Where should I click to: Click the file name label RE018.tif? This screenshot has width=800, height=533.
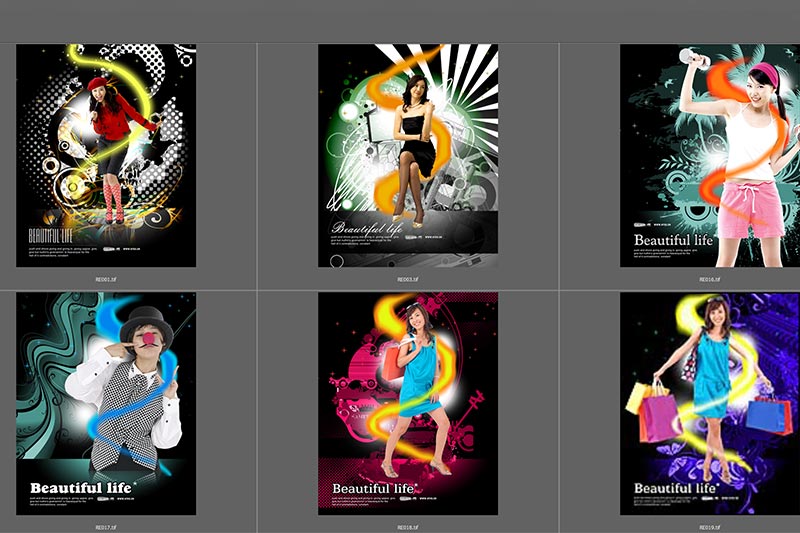[408, 527]
